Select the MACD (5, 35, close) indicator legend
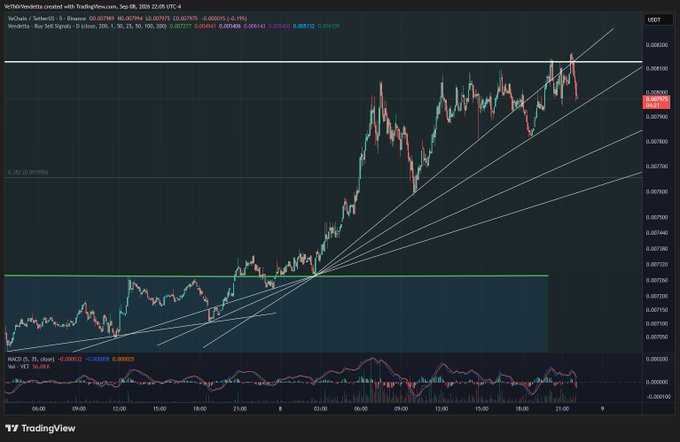This screenshot has width=680, height=442. (x=31, y=359)
